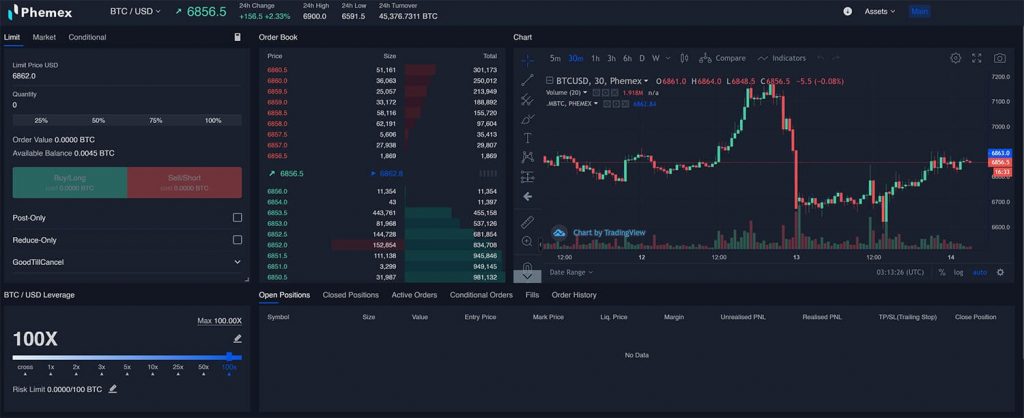Expand the GoodTillCancel dropdown
The image size is (1024, 418).
[127, 262]
